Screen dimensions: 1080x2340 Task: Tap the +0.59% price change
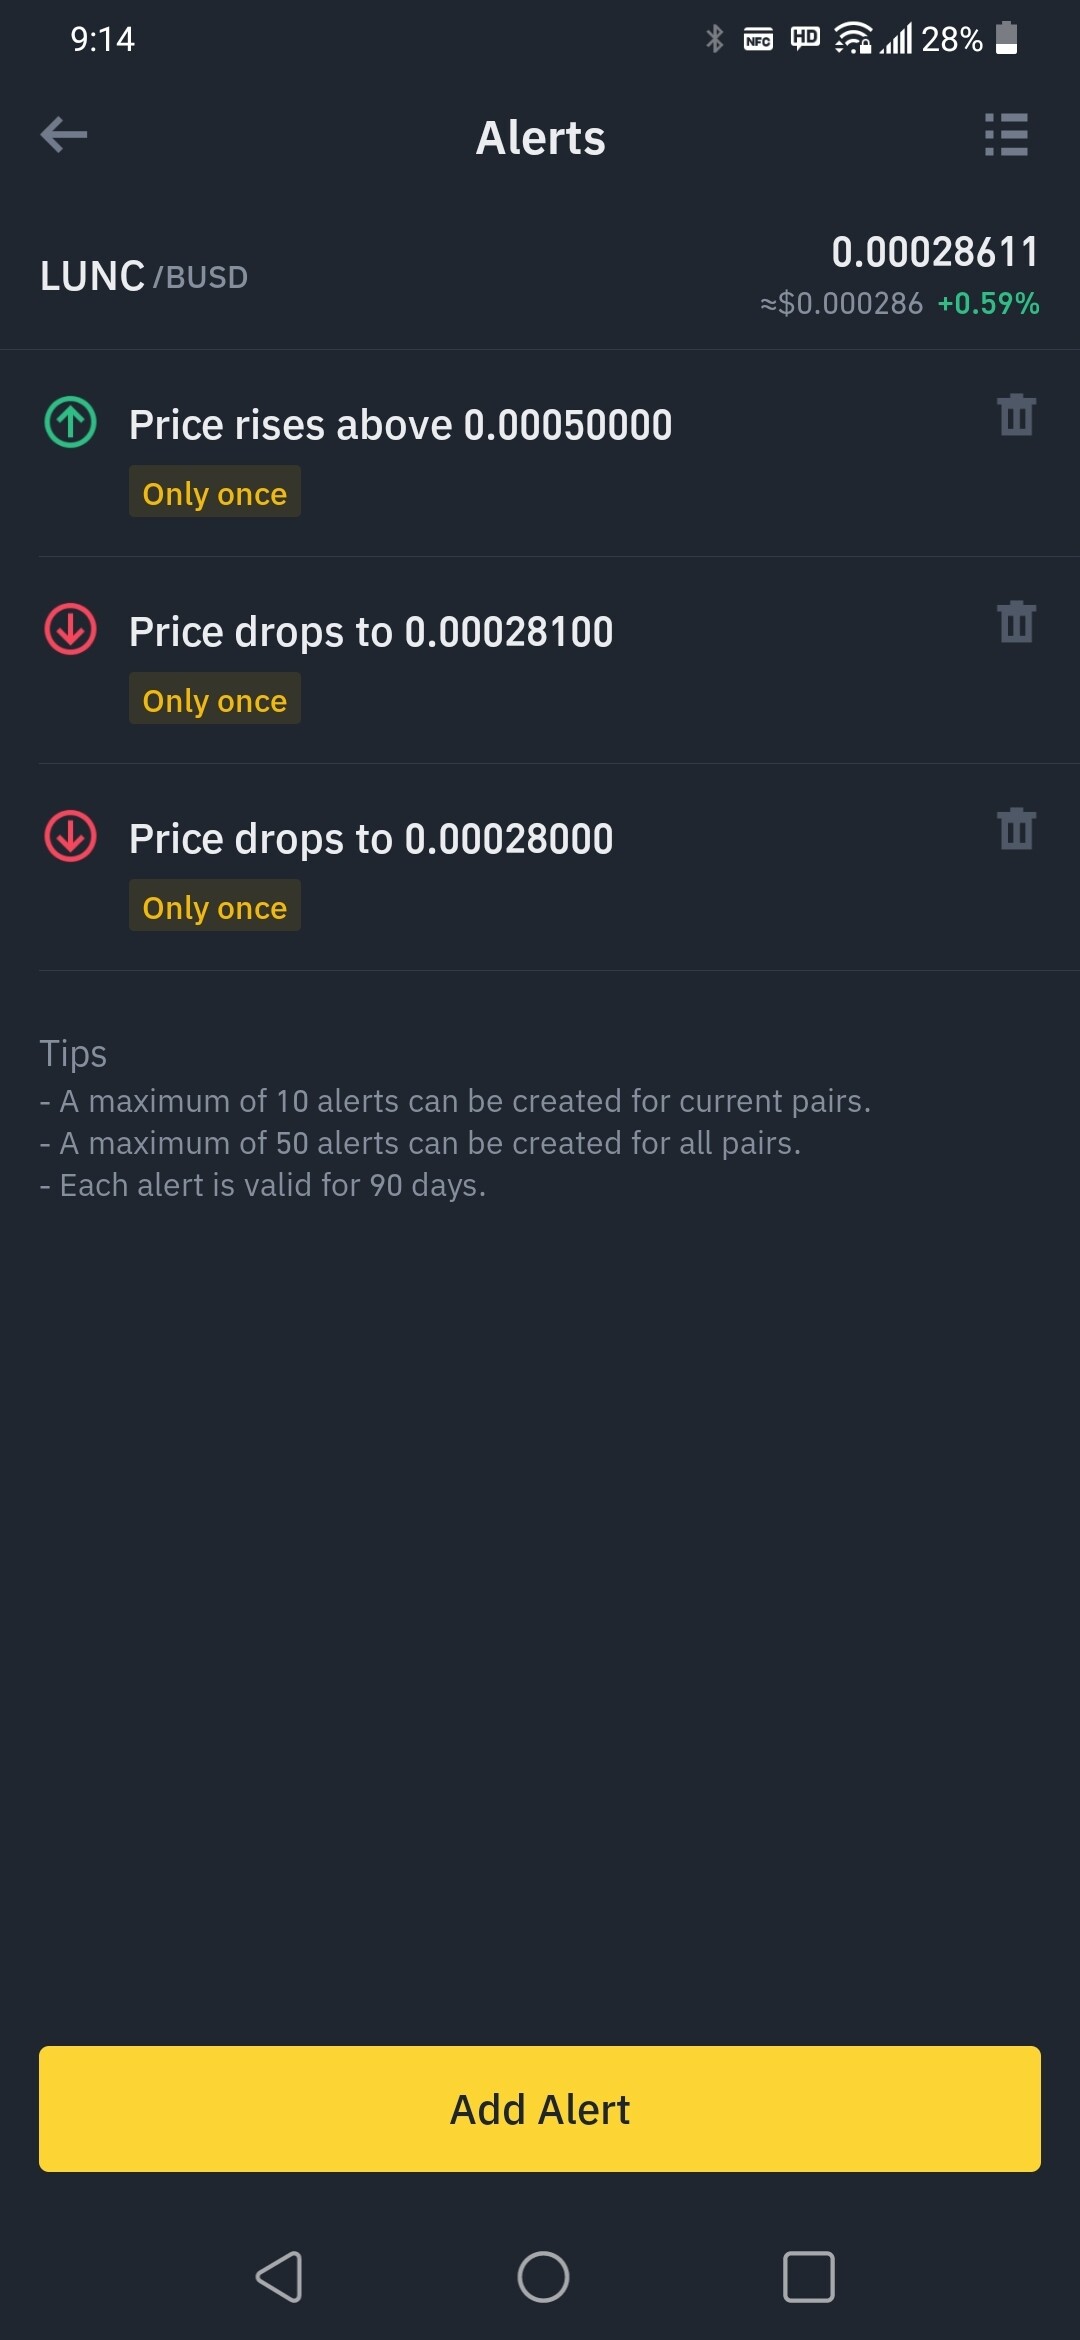(x=988, y=304)
